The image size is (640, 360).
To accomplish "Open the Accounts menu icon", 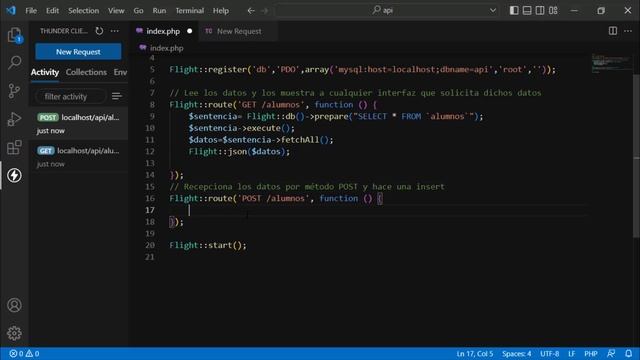I will 14,305.
